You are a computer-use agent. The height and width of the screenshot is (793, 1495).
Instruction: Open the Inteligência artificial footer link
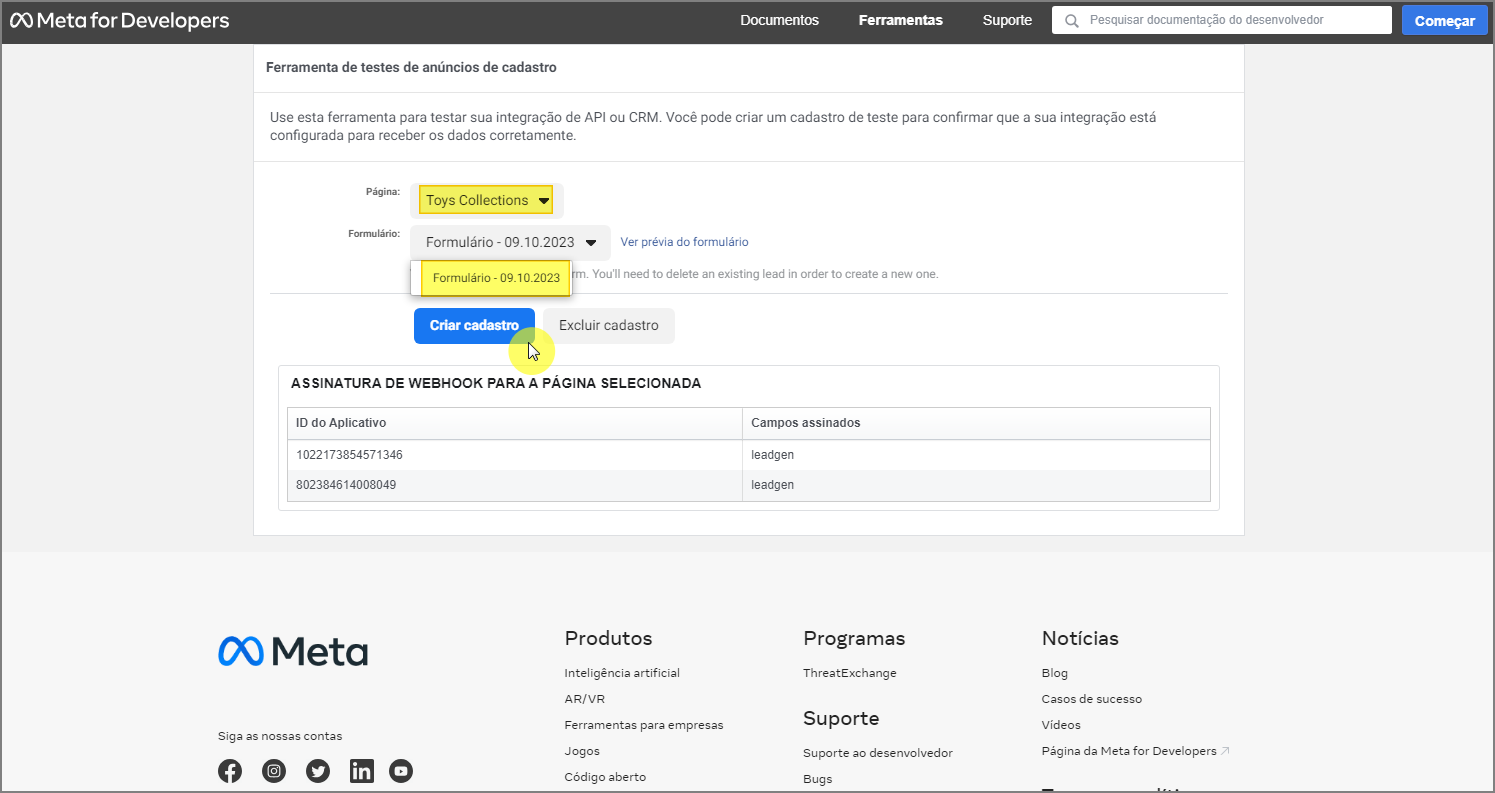point(622,673)
